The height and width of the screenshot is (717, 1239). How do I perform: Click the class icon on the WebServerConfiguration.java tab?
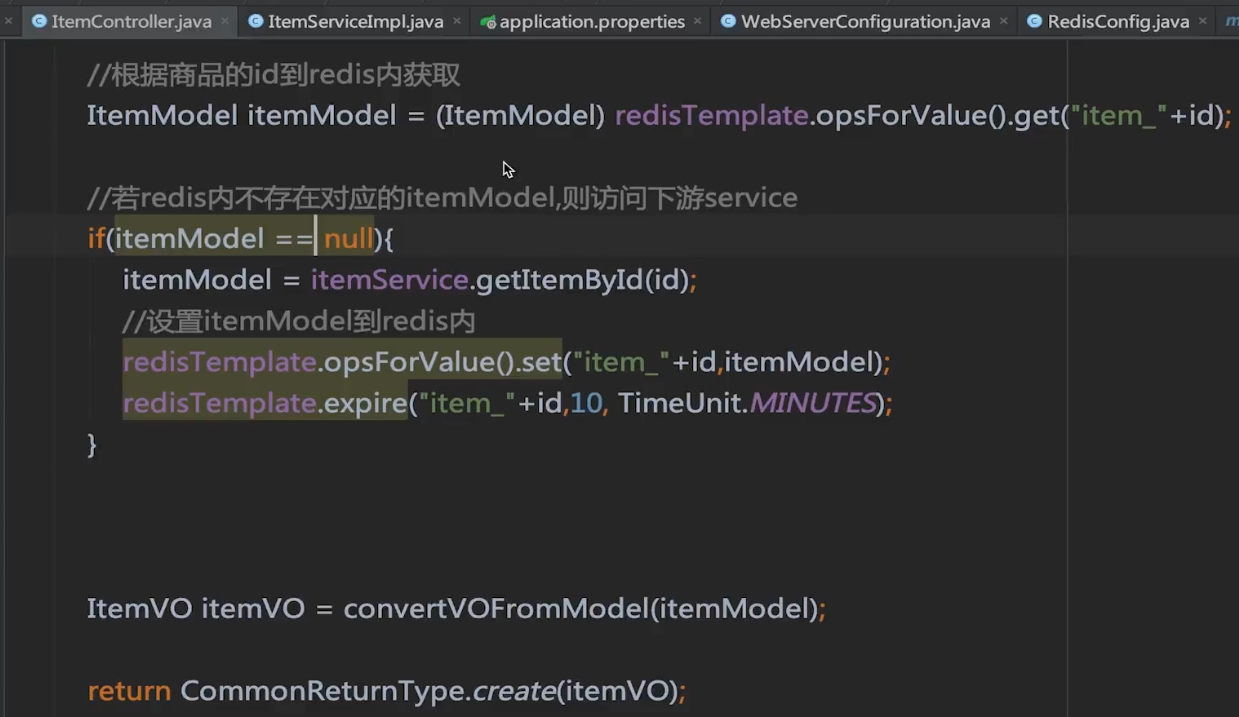[728, 21]
